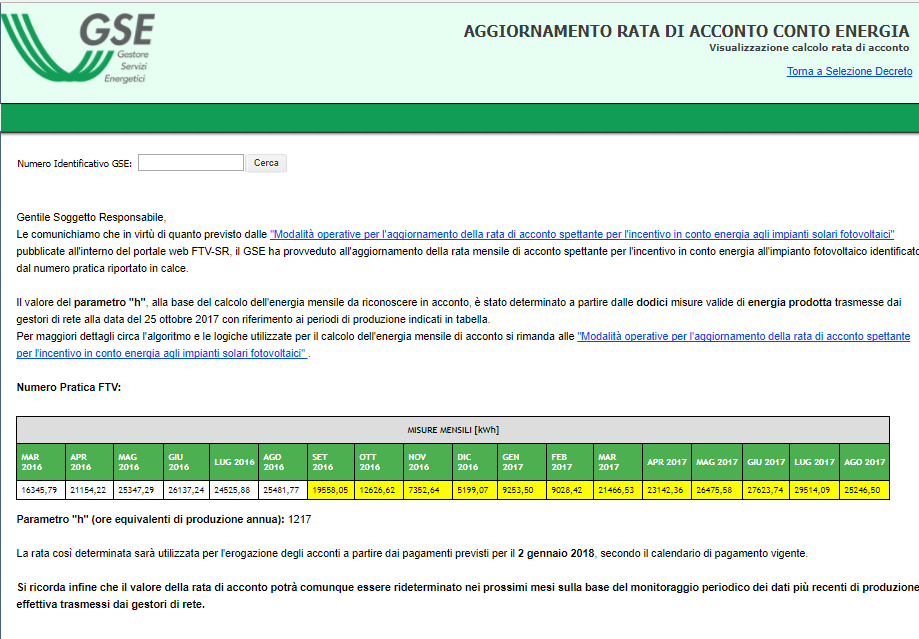This screenshot has width=919, height=639.
Task: Select the MAR 2016 column header
Action: [x=41, y=462]
